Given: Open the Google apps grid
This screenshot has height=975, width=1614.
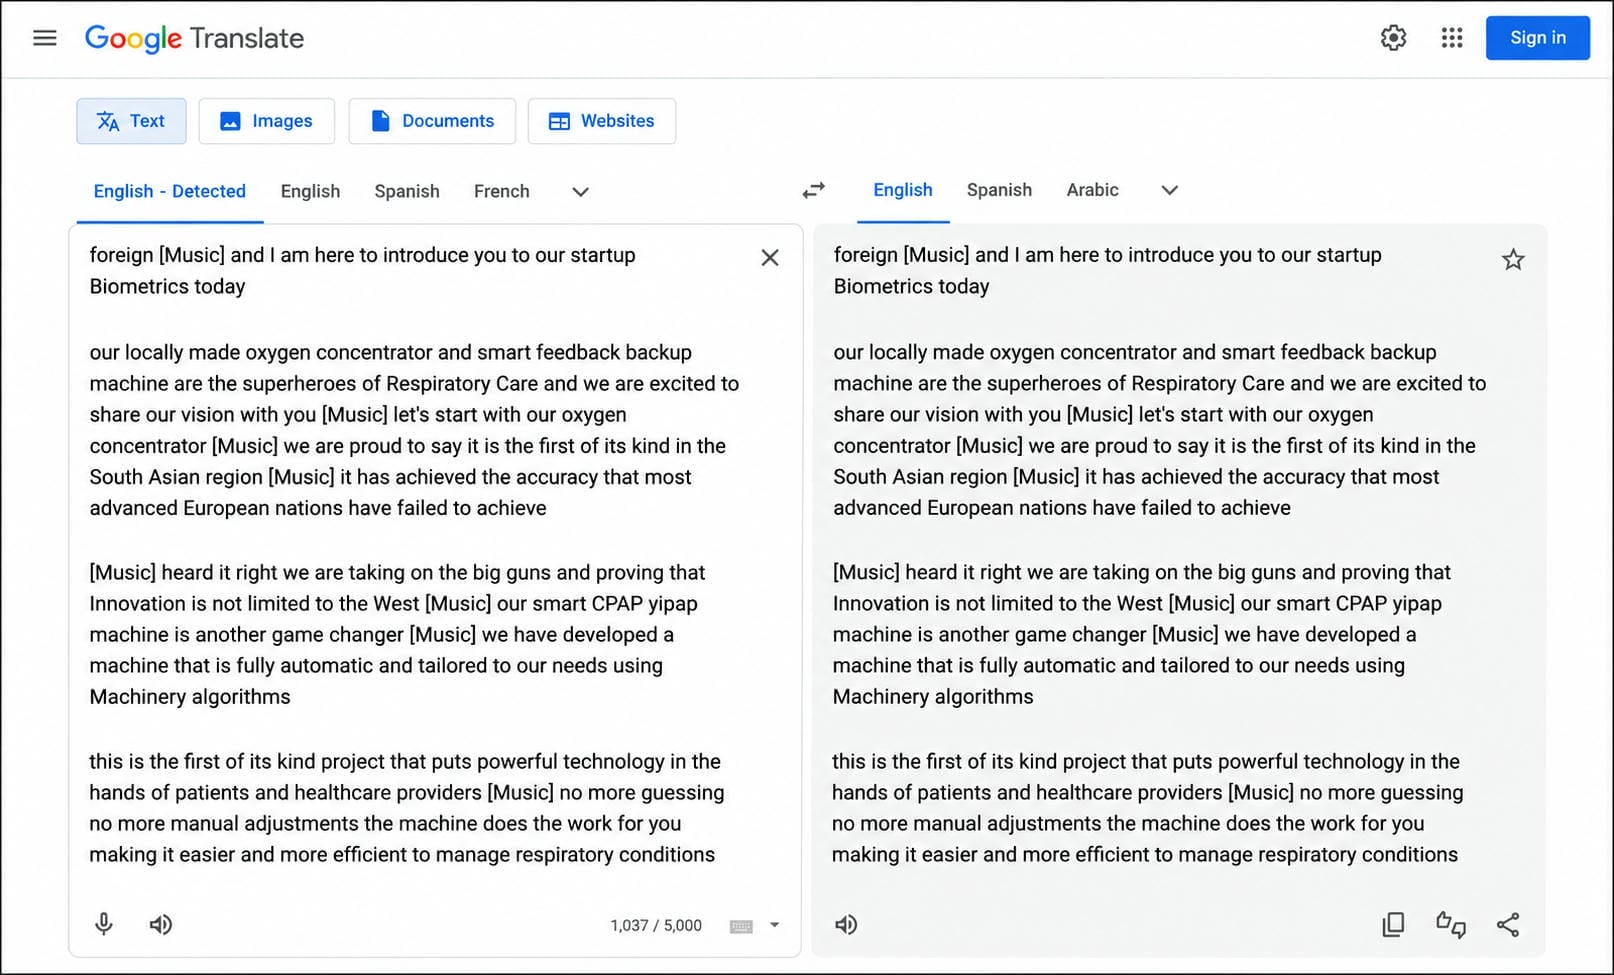Looking at the screenshot, I should click(1452, 38).
